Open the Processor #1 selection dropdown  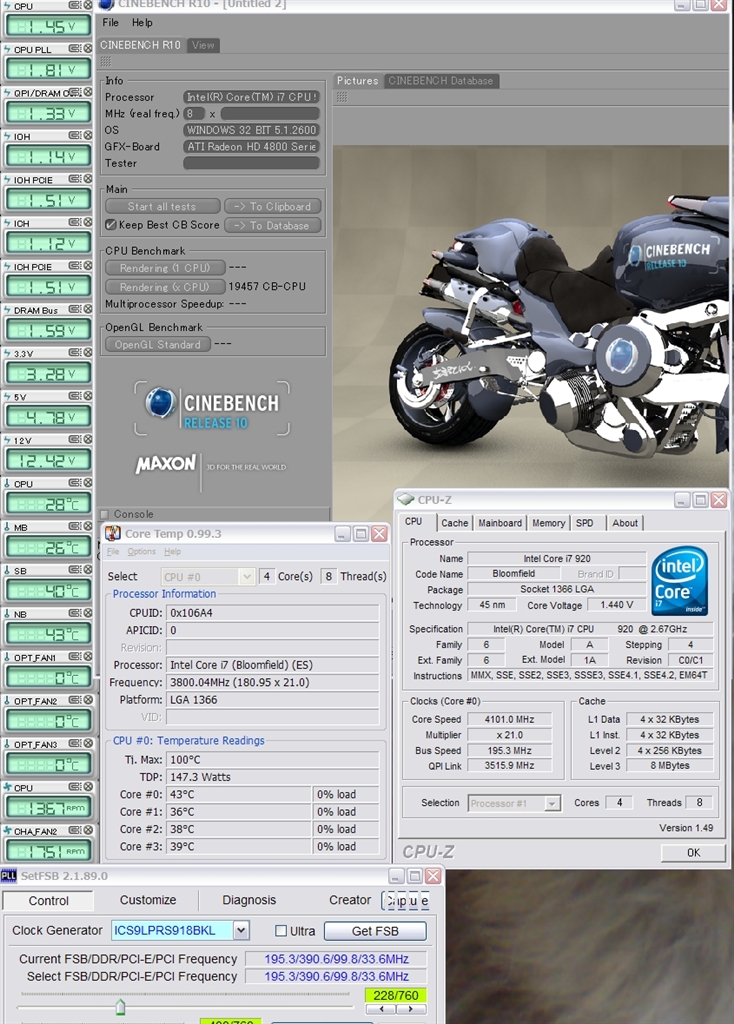click(552, 803)
